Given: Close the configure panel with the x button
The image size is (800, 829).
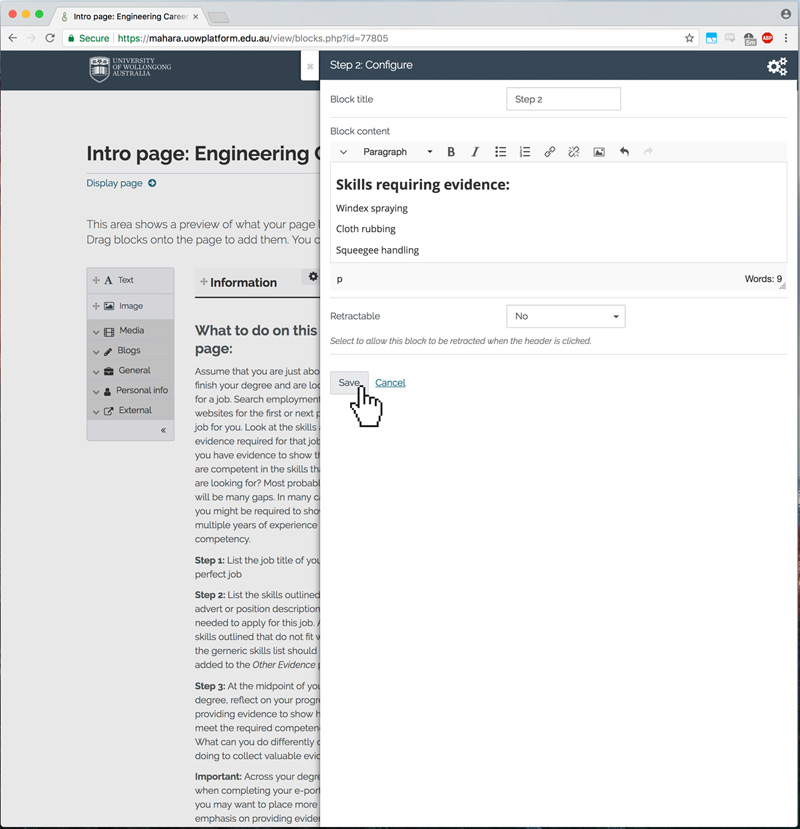Looking at the screenshot, I should coord(310,66).
